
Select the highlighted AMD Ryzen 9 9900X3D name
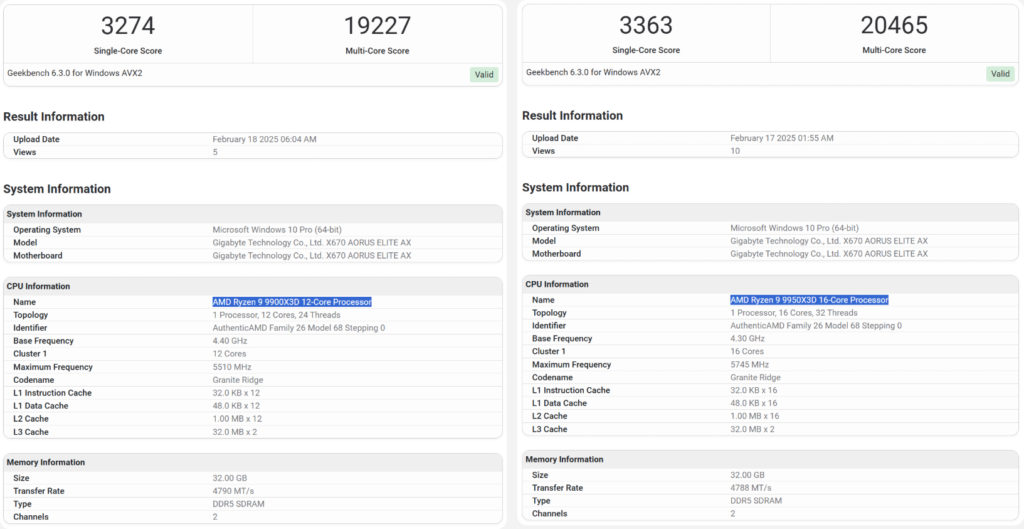[292, 302]
